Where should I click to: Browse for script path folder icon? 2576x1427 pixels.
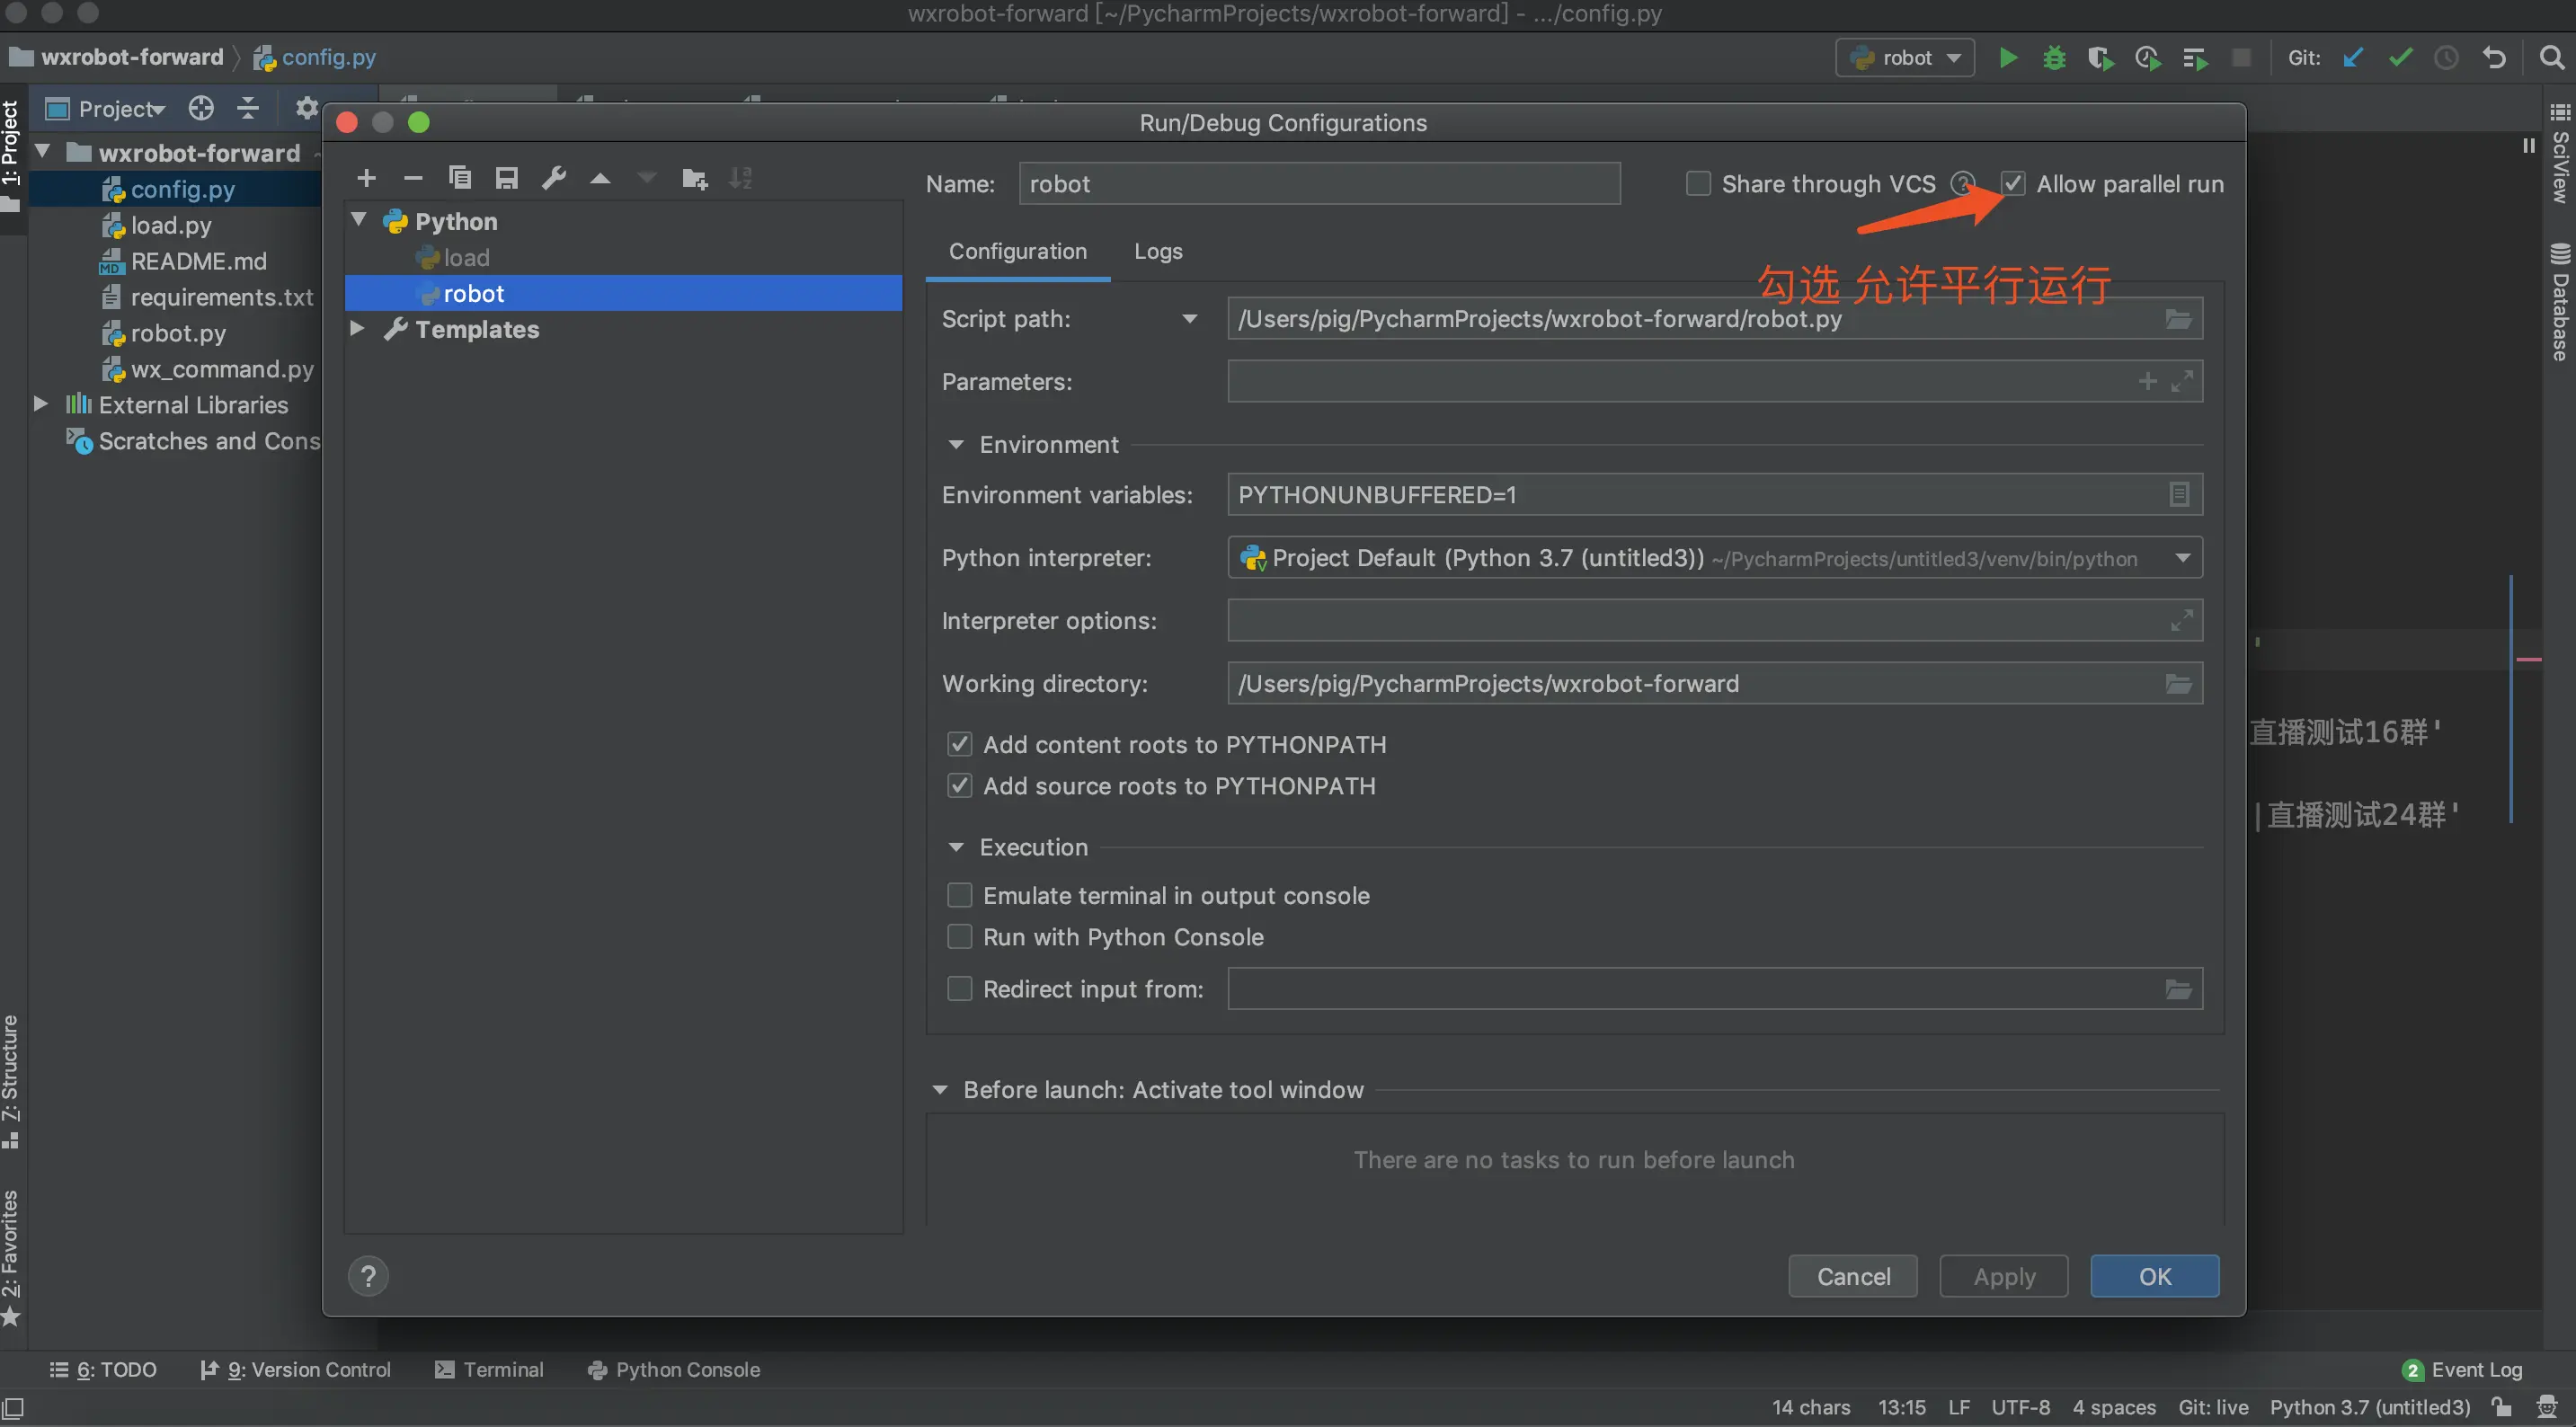(x=2178, y=319)
